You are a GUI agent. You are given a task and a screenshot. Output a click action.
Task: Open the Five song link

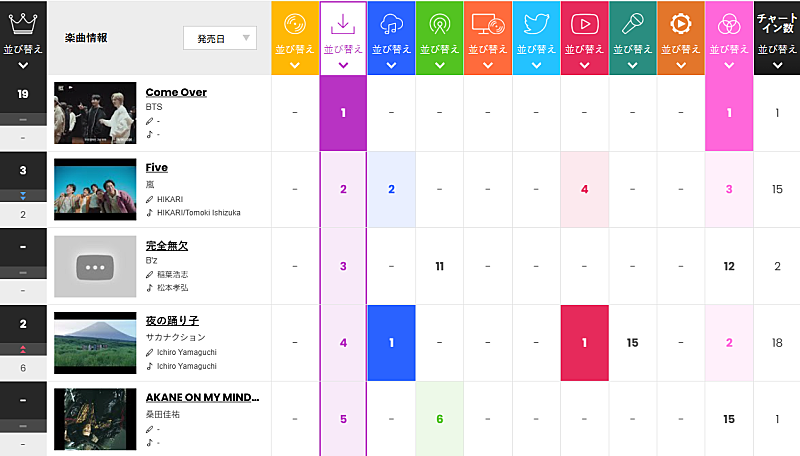157,168
